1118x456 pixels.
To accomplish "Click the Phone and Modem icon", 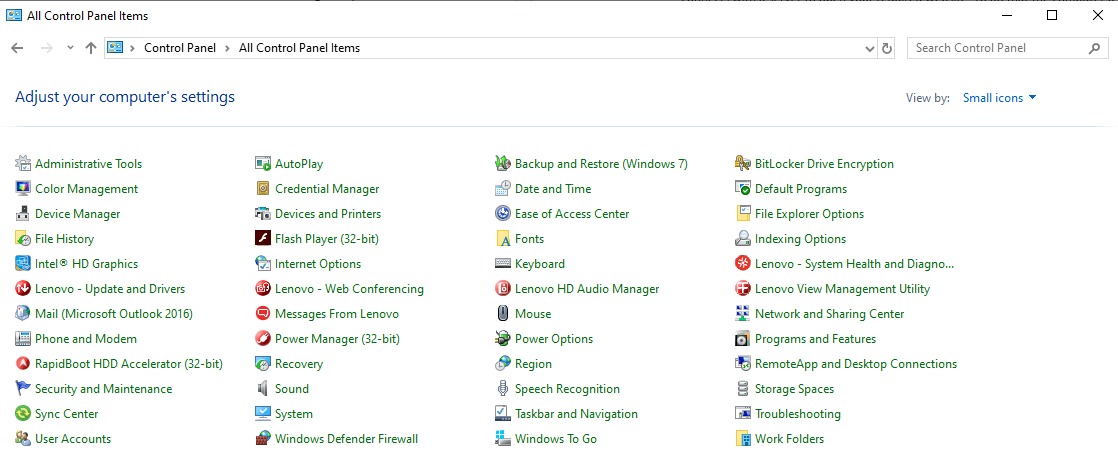I will point(23,338).
